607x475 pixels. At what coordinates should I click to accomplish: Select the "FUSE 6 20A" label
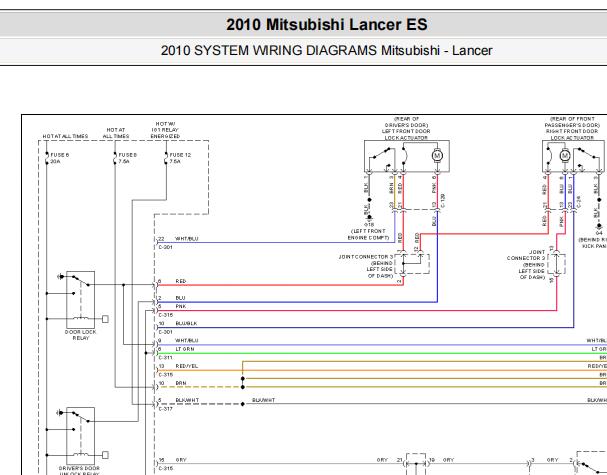pos(59,158)
